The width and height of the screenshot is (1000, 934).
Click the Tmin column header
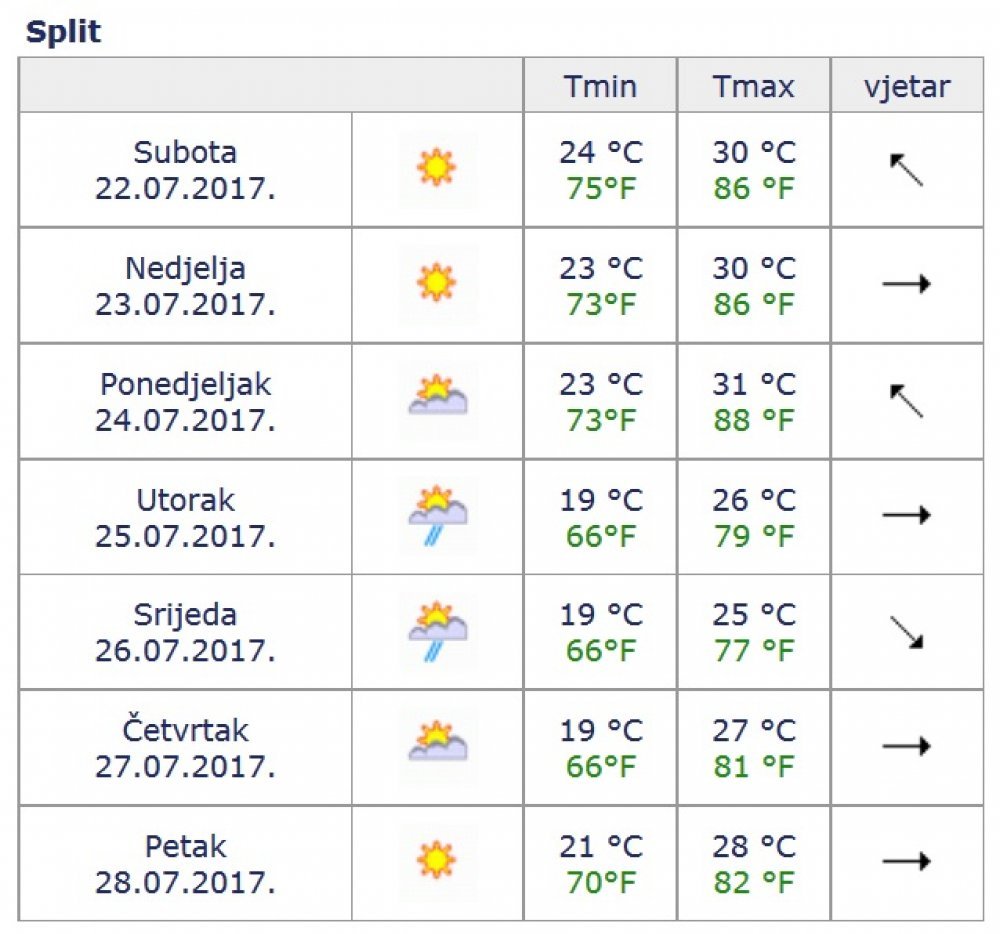point(600,85)
